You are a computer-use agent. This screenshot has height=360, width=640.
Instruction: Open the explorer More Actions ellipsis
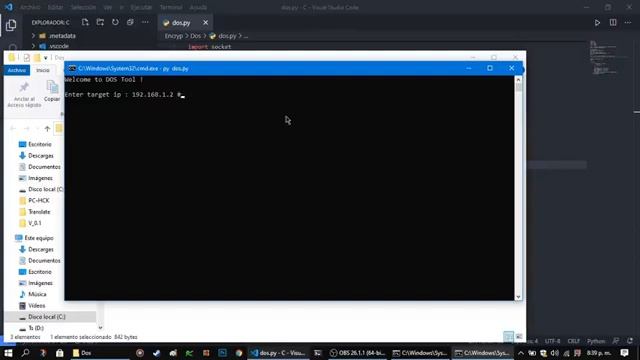[145, 22]
